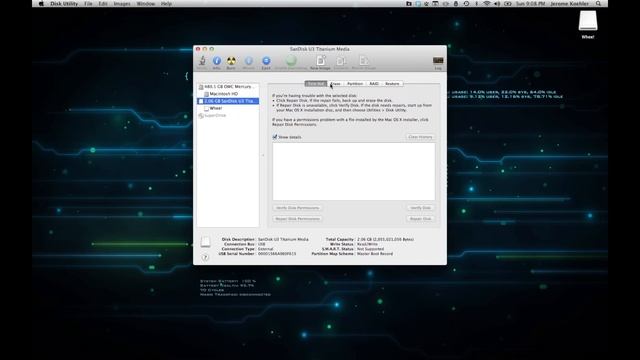The image size is (640, 360).
Task: Click the Repair Disk button
Action: tap(420, 219)
